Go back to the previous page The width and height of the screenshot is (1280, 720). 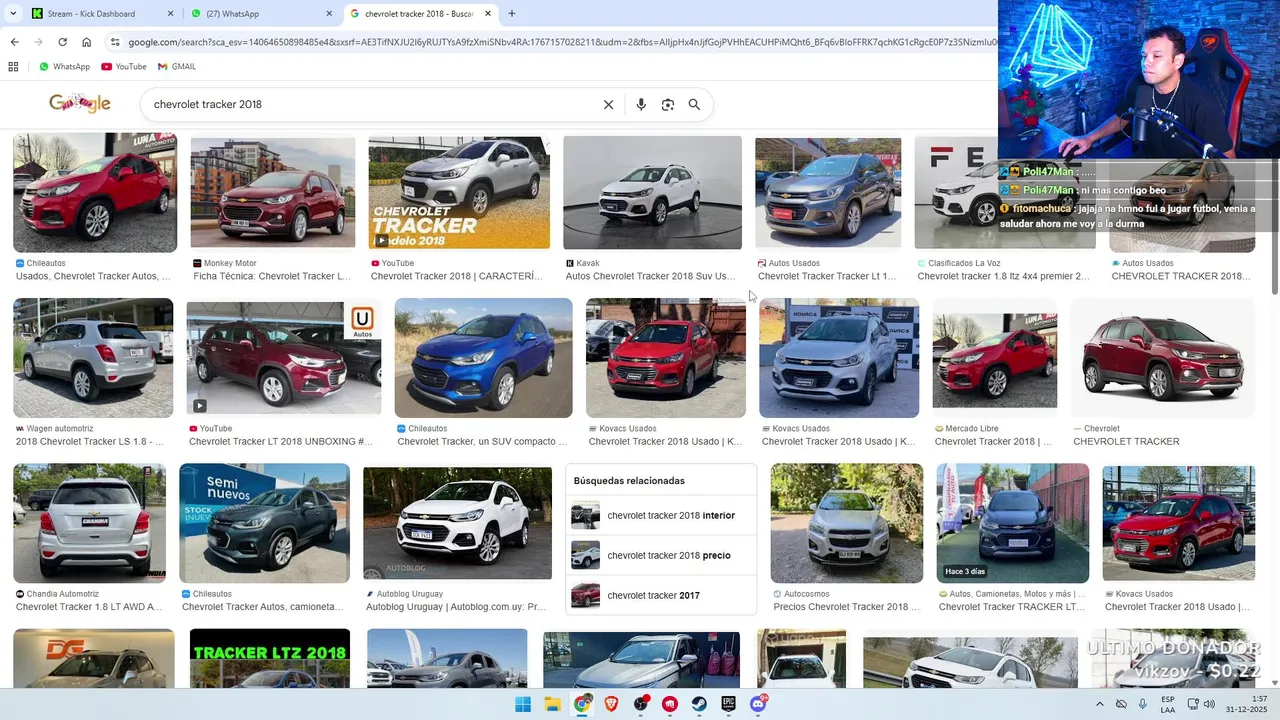(14, 42)
